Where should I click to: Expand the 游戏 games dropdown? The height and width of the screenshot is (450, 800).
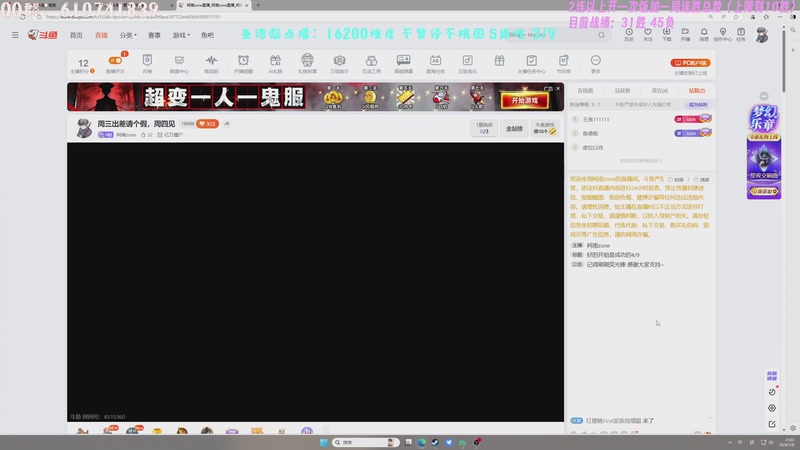(x=181, y=35)
